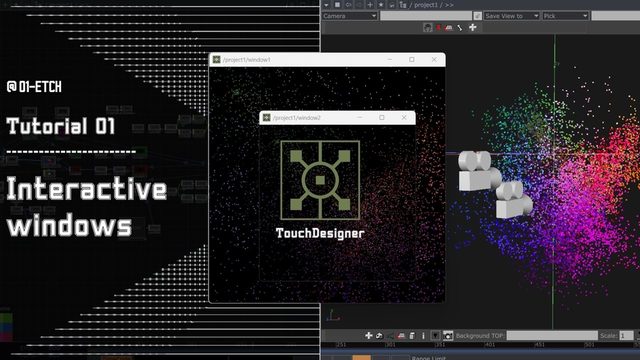Image resolution: width=640 pixels, height=360 pixels.
Task: Click the add plus icon in the path bar
Action: click(x=370, y=5)
